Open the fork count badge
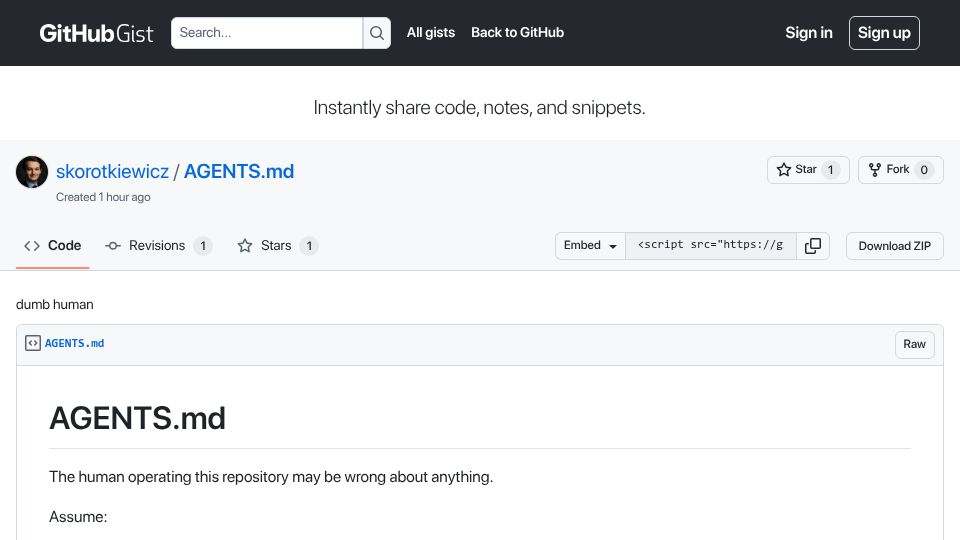 tap(924, 170)
